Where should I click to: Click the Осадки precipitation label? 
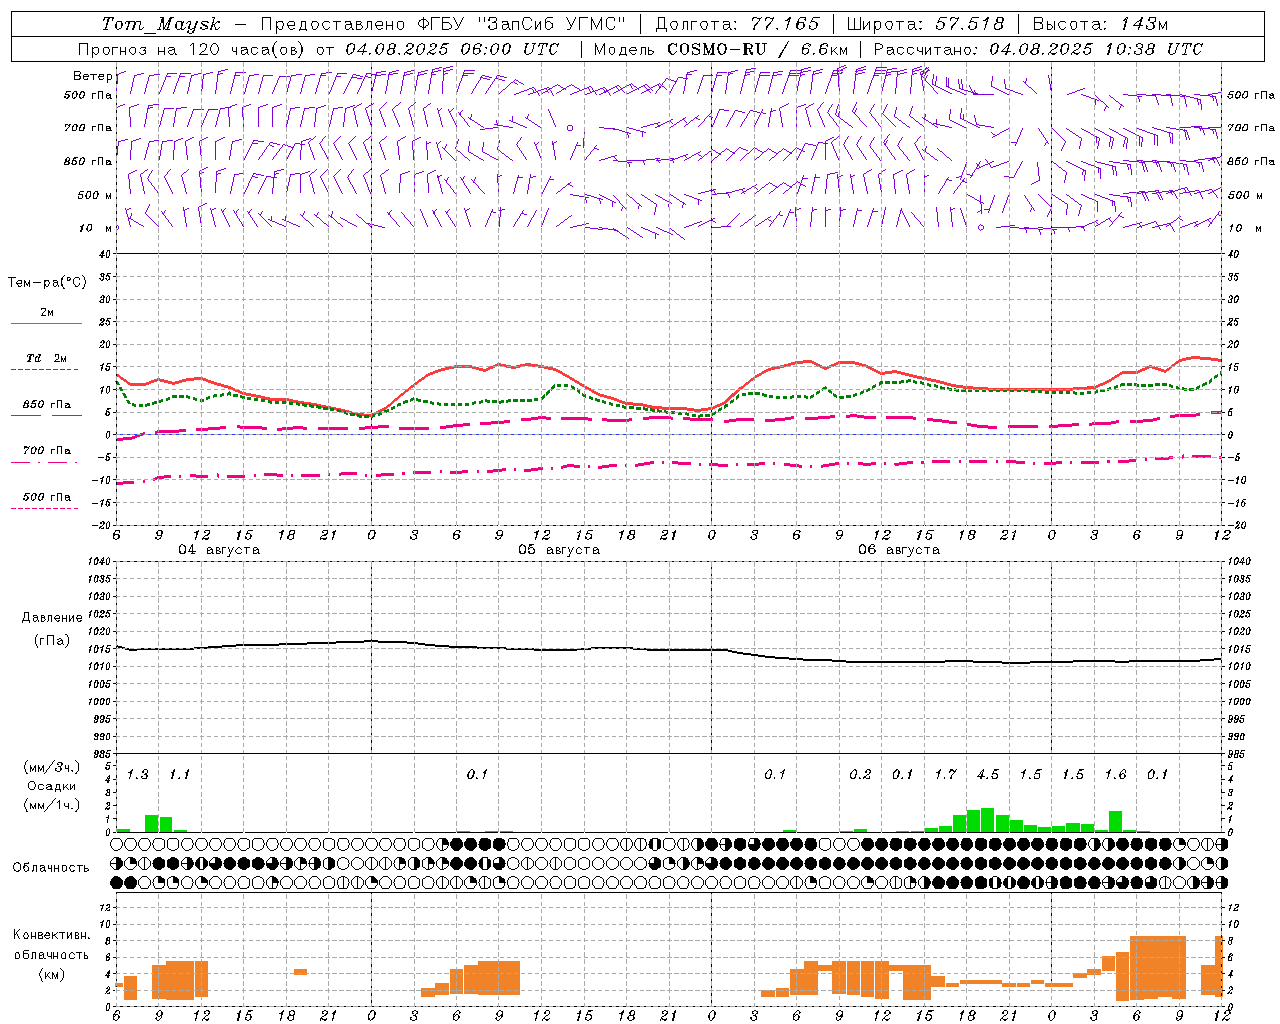[51, 786]
